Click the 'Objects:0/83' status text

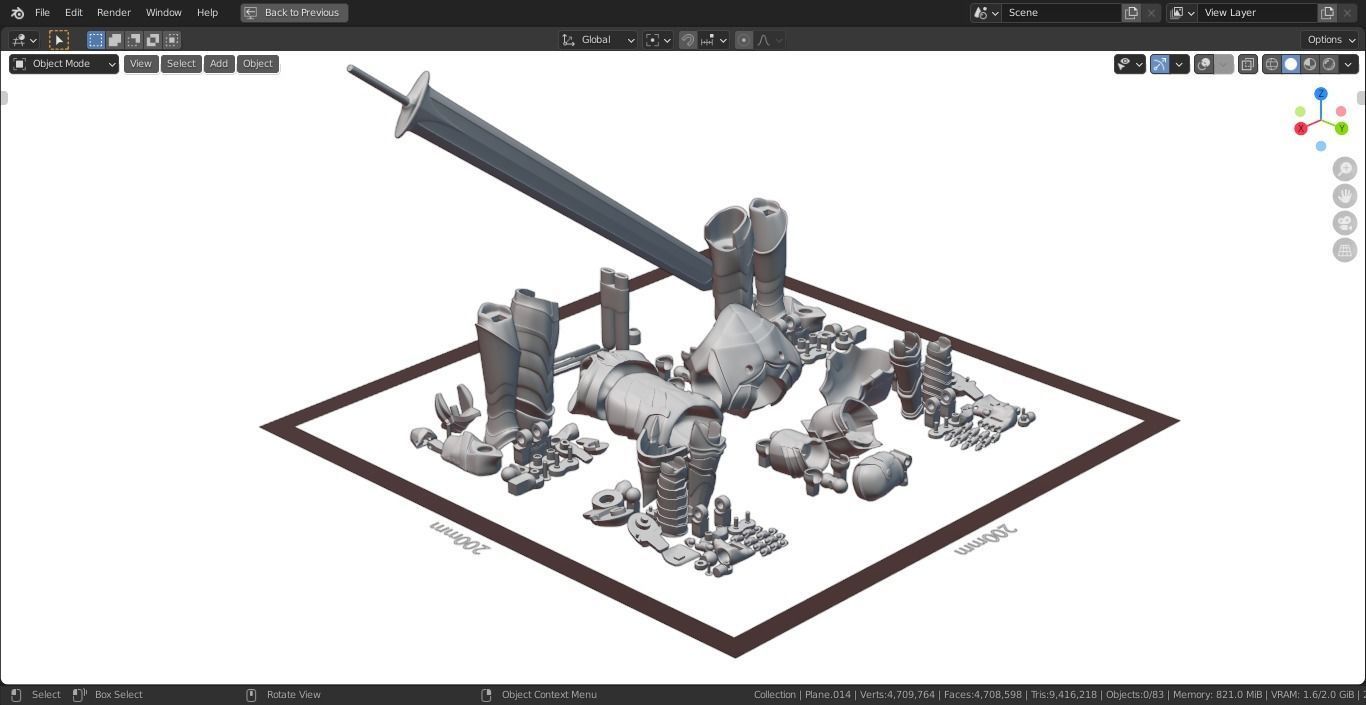tap(1135, 695)
